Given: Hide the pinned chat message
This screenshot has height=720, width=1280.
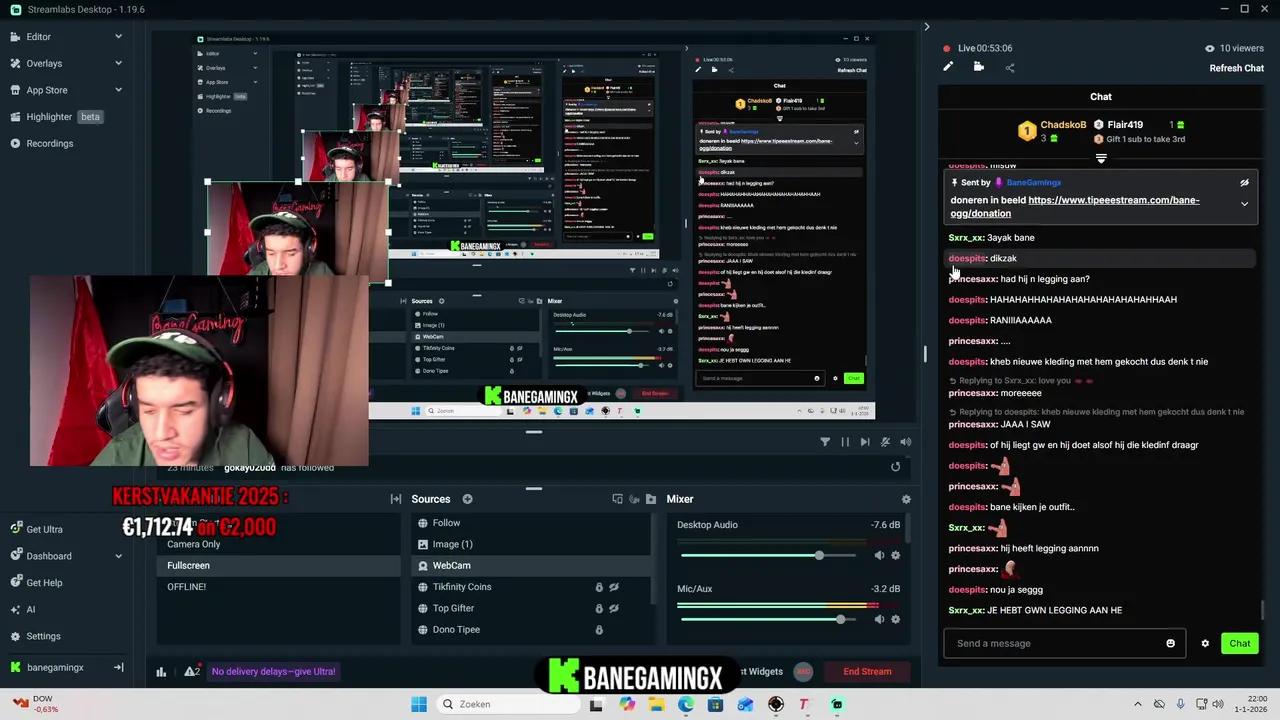Looking at the screenshot, I should point(1244,183).
